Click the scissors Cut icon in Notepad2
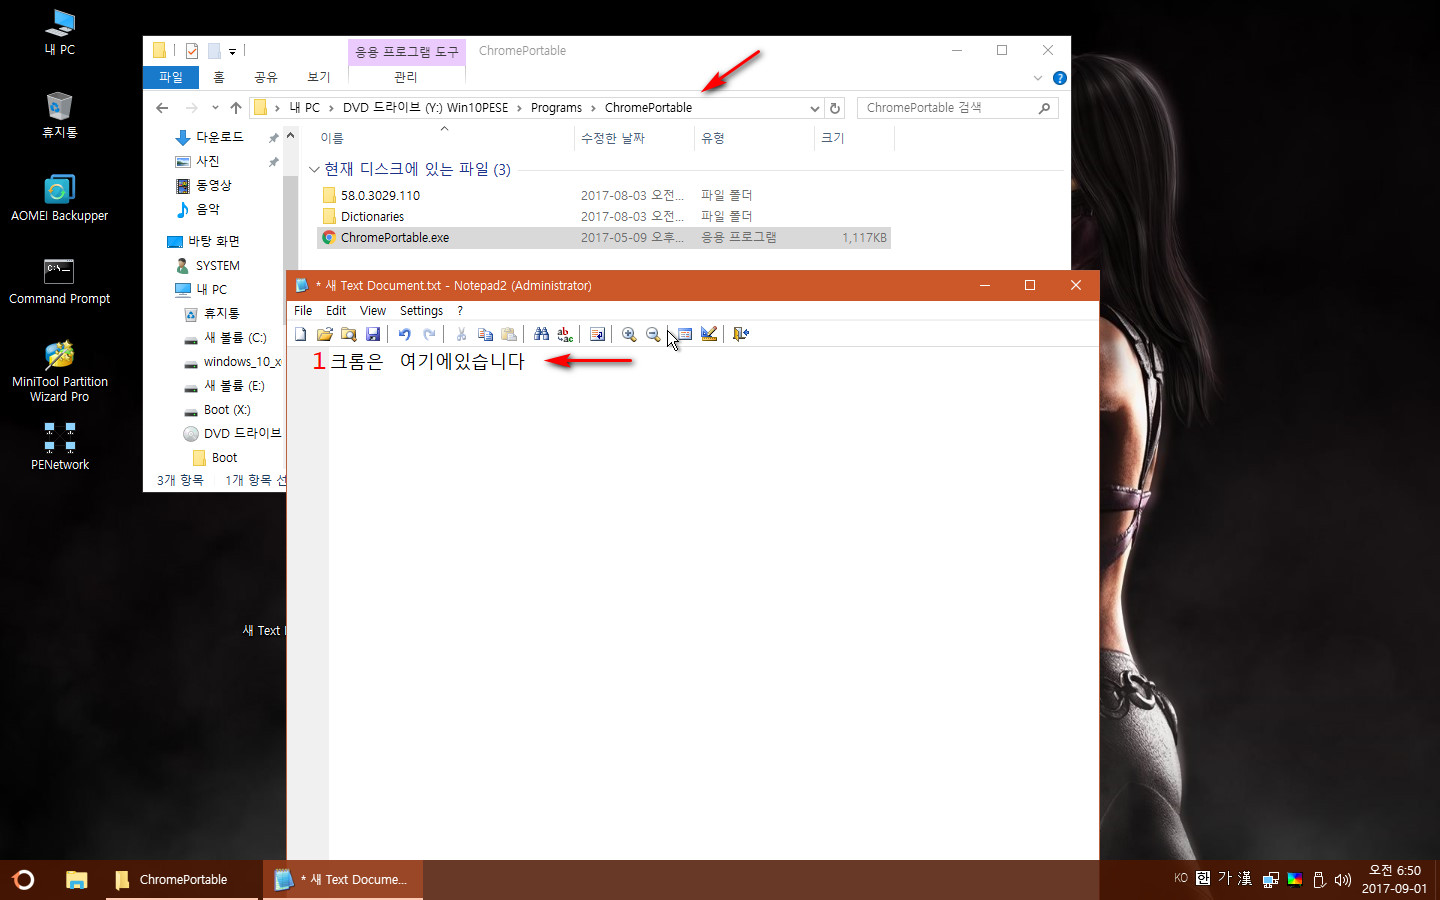The image size is (1440, 900). pyautogui.click(x=461, y=334)
